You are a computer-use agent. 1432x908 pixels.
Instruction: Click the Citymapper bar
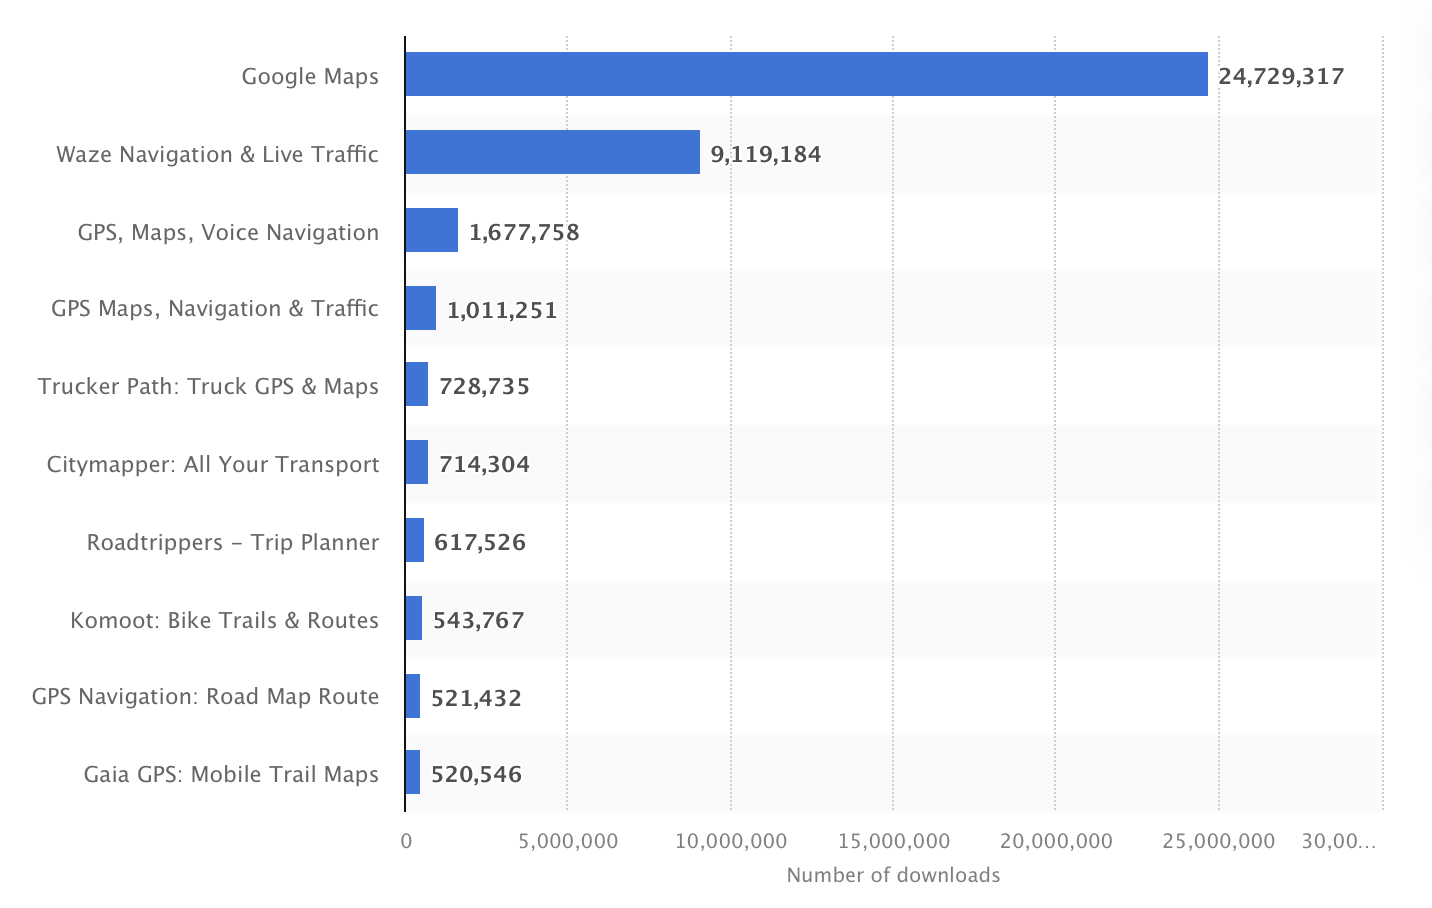[417, 462]
